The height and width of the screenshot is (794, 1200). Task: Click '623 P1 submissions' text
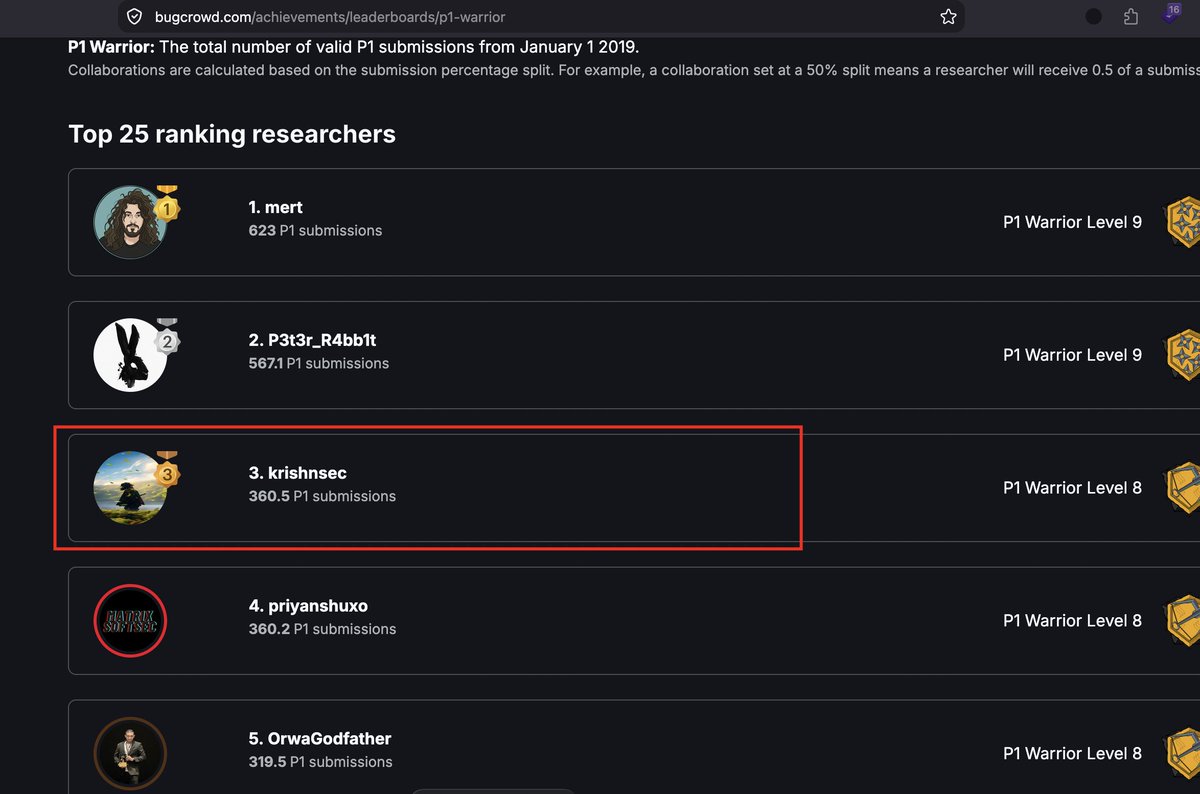click(315, 230)
